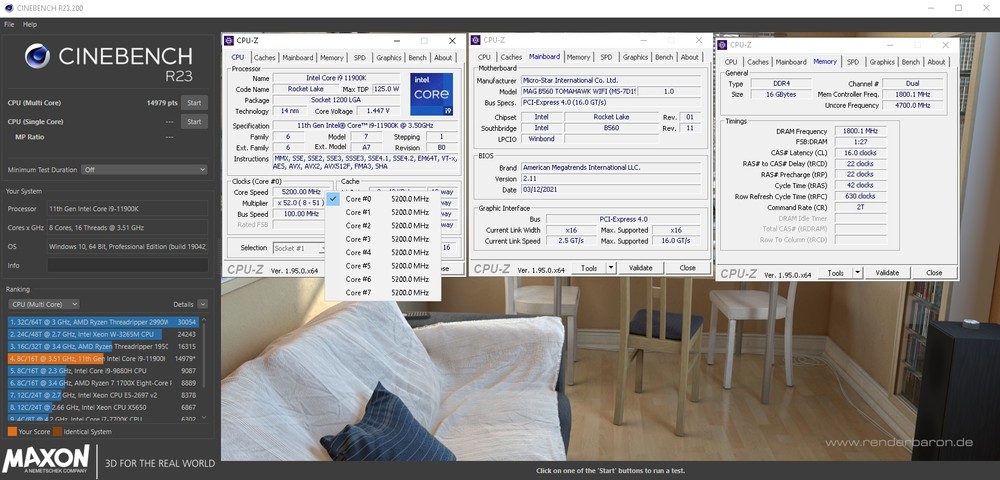
Task: Click CPU-Z icon in first window titlebar
Action: (230, 41)
